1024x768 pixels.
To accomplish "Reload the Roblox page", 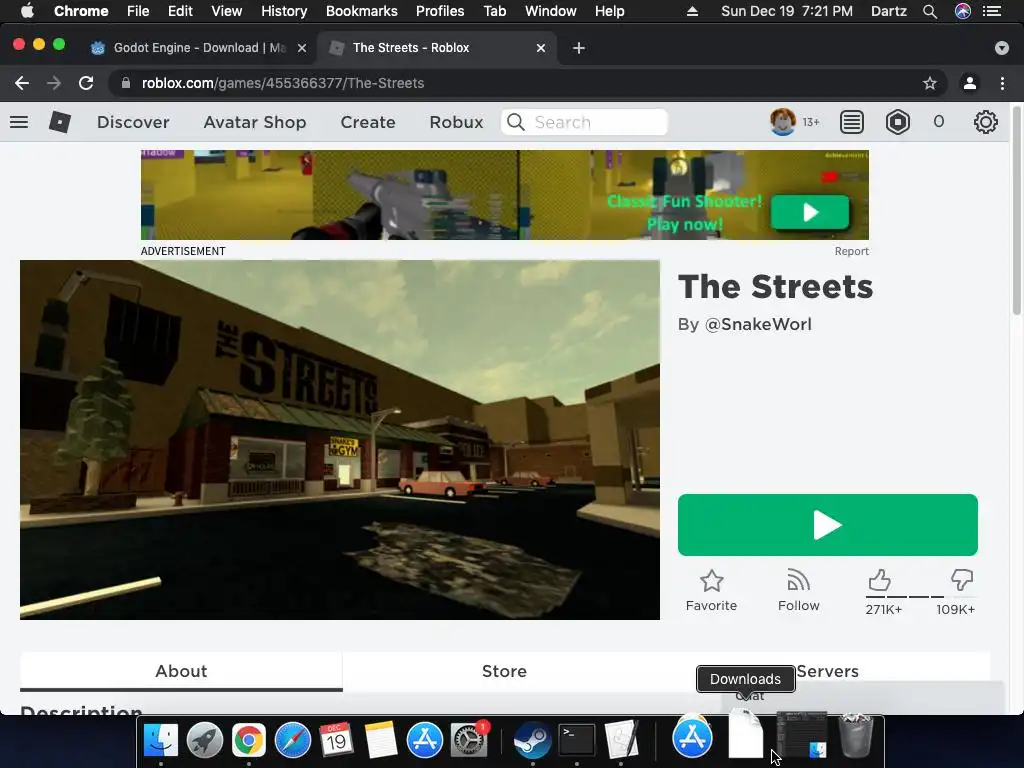I will 86,83.
